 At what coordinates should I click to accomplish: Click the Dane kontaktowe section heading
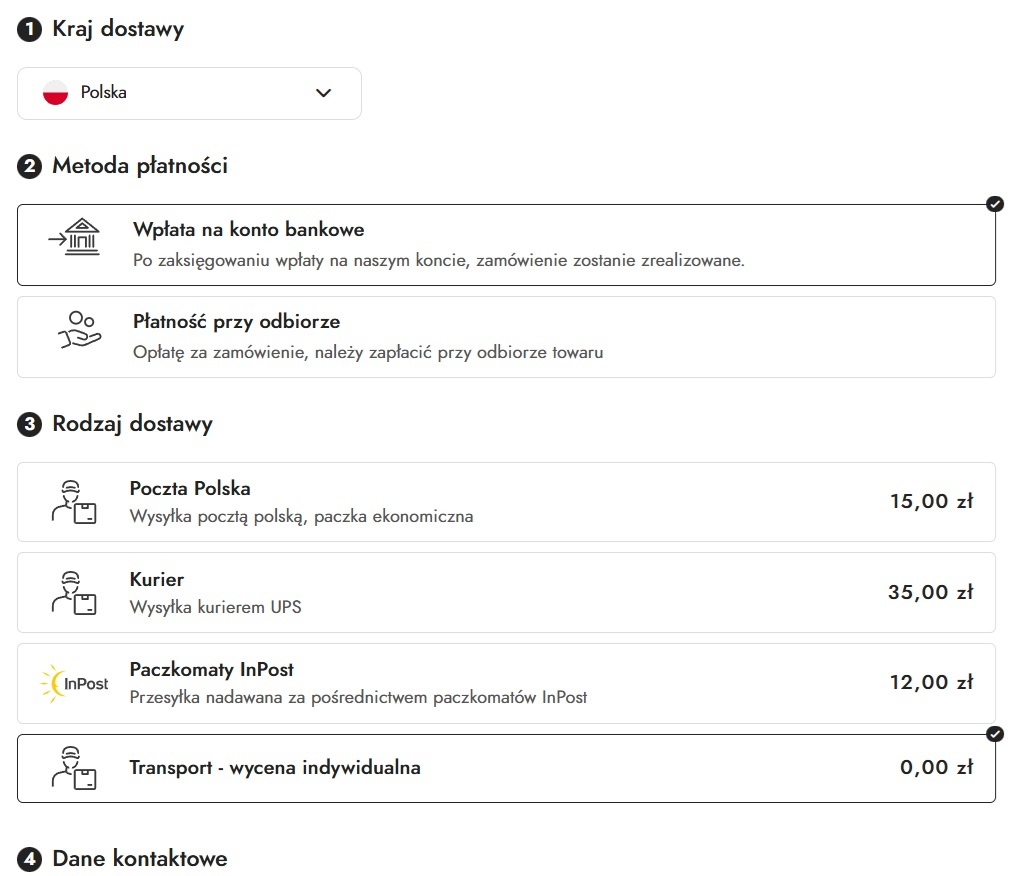139,858
